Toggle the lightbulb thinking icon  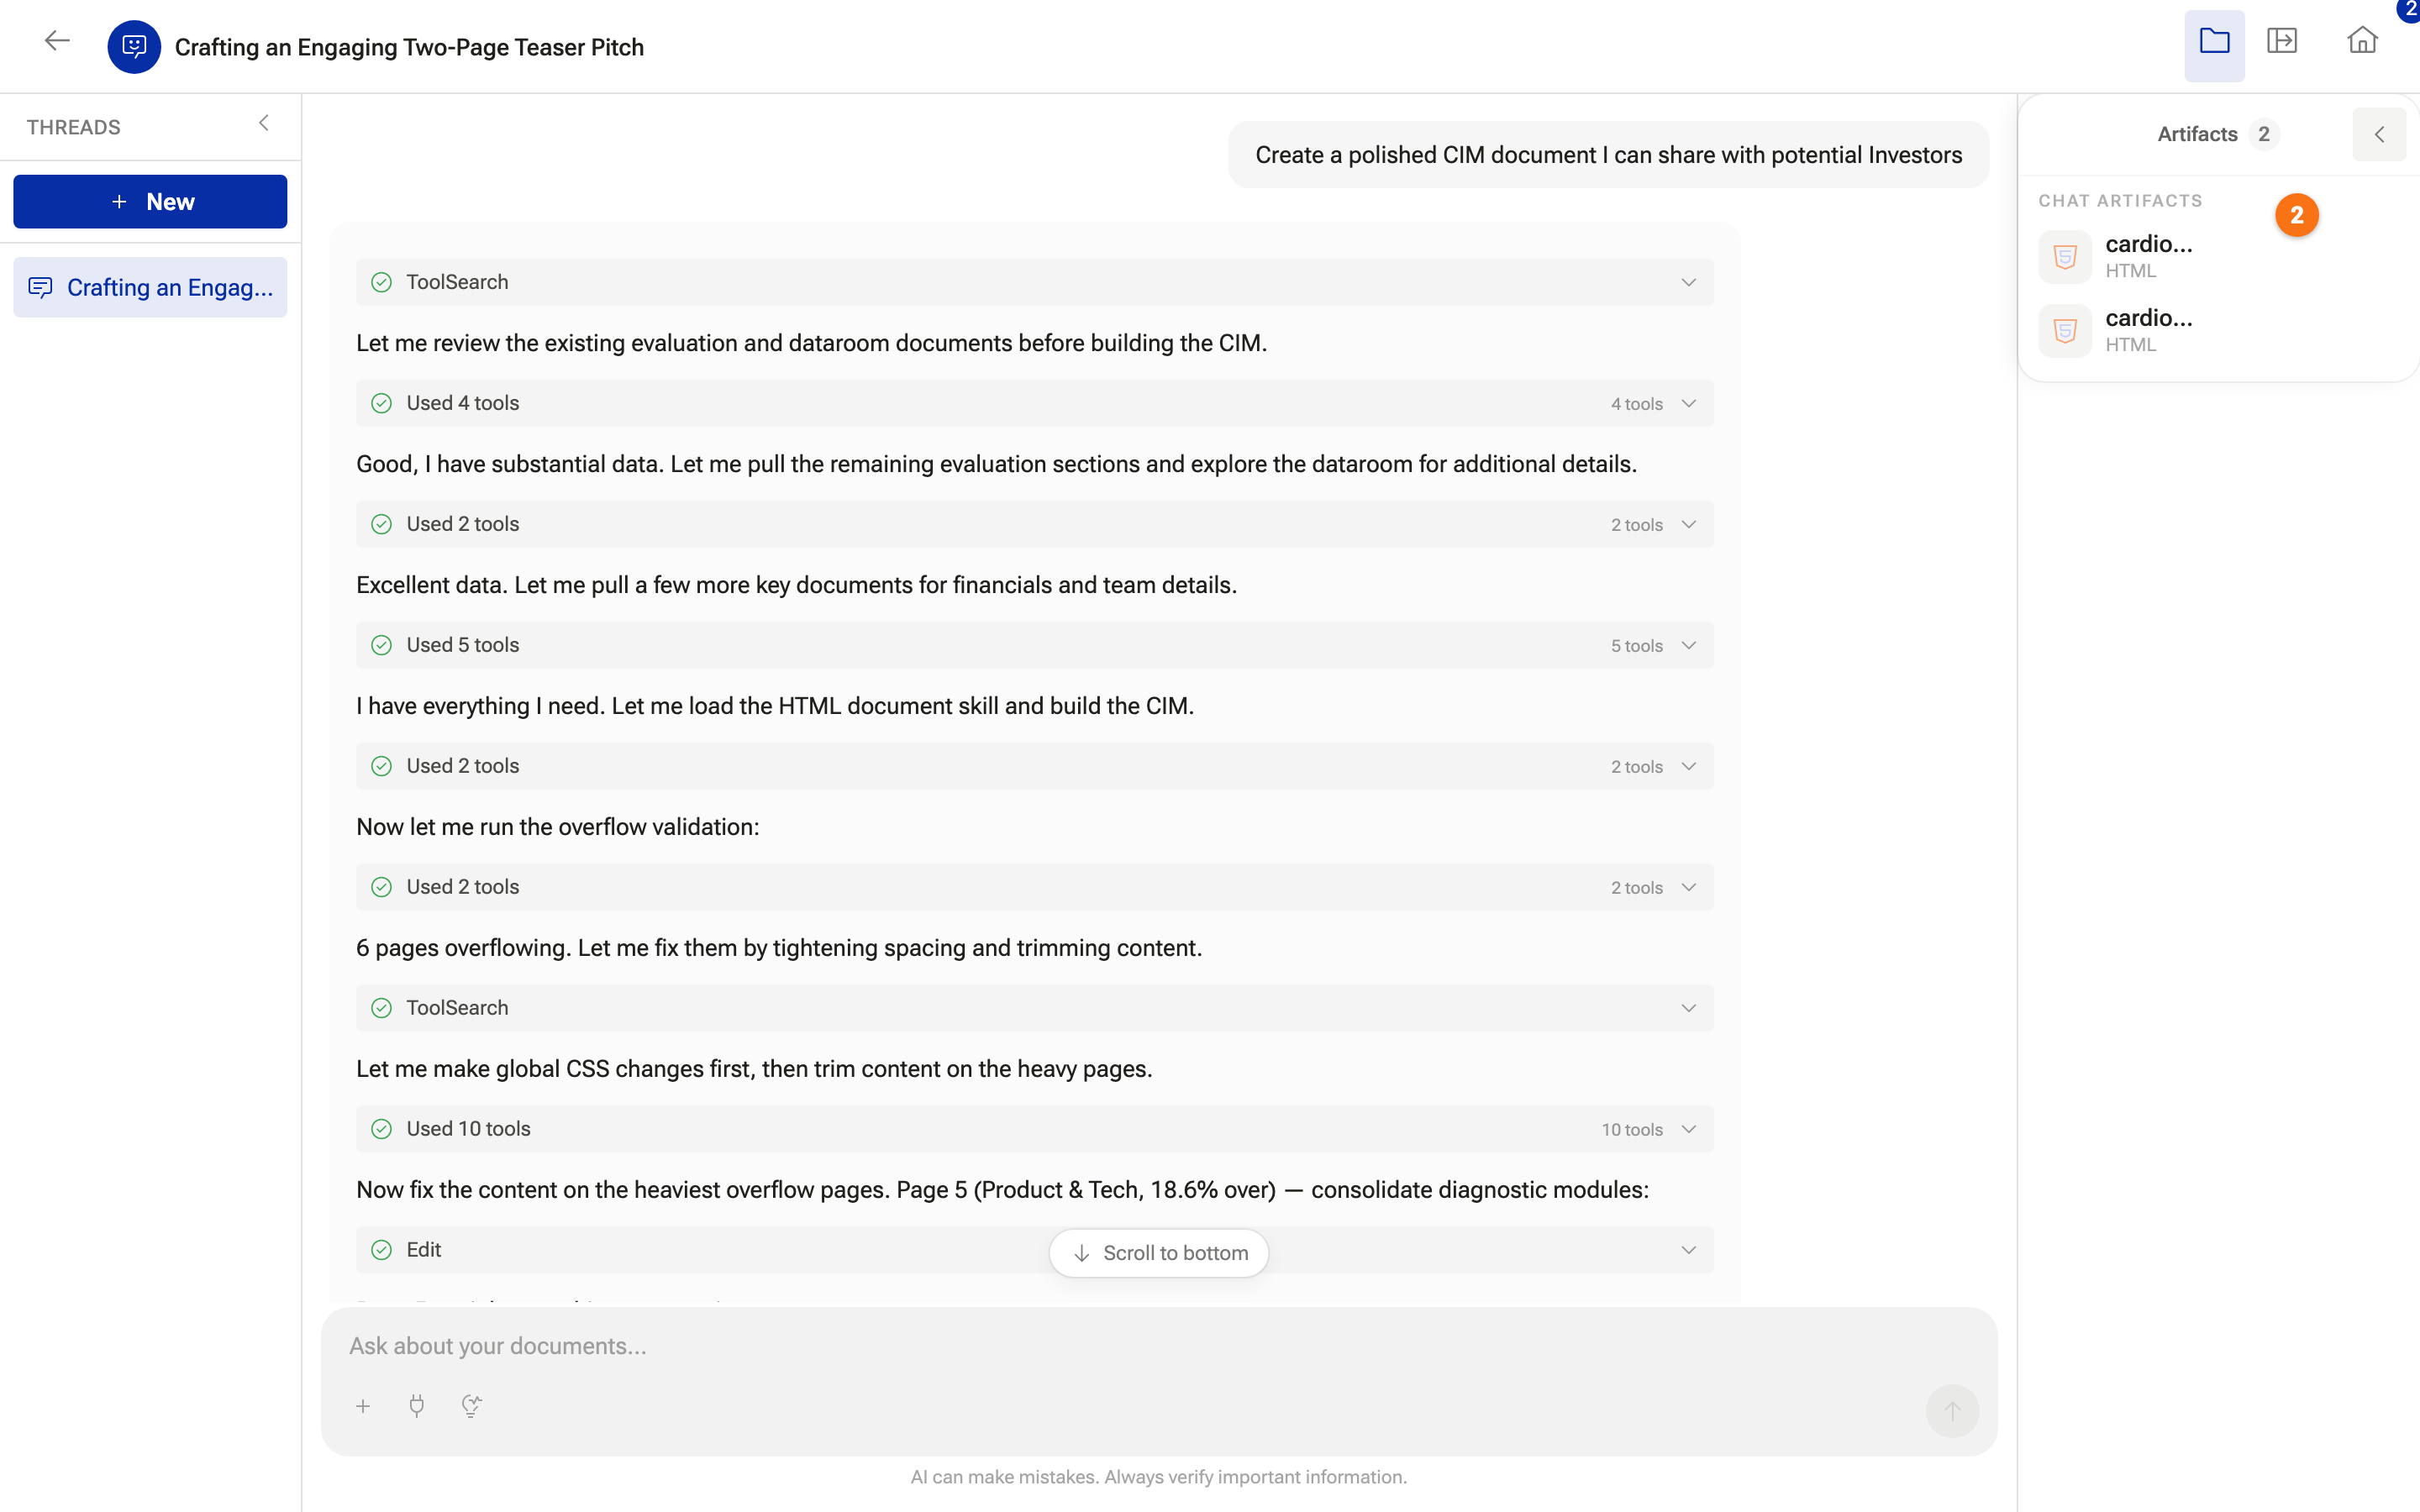[471, 1407]
